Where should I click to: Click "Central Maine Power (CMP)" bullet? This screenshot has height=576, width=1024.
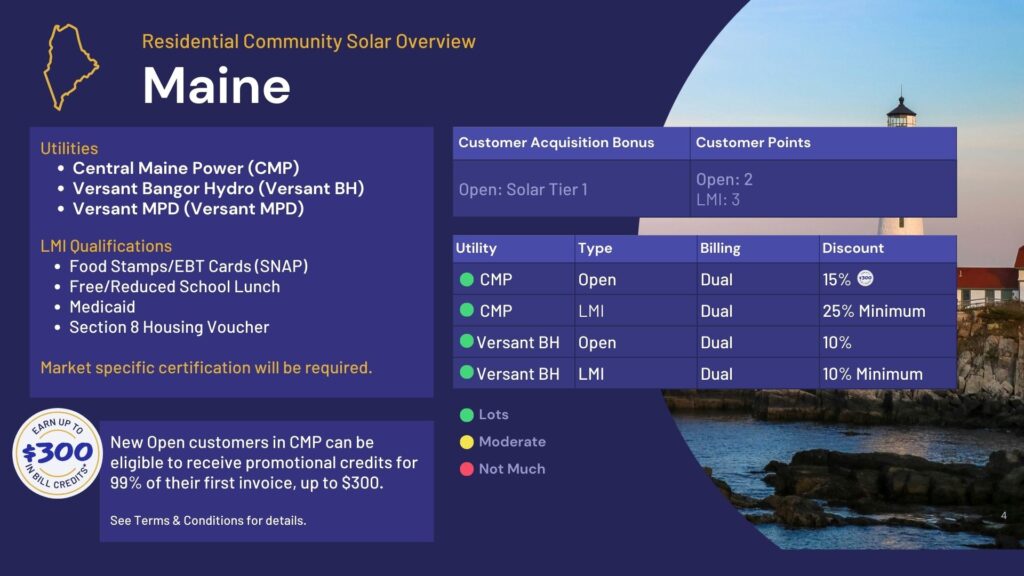tap(185, 168)
